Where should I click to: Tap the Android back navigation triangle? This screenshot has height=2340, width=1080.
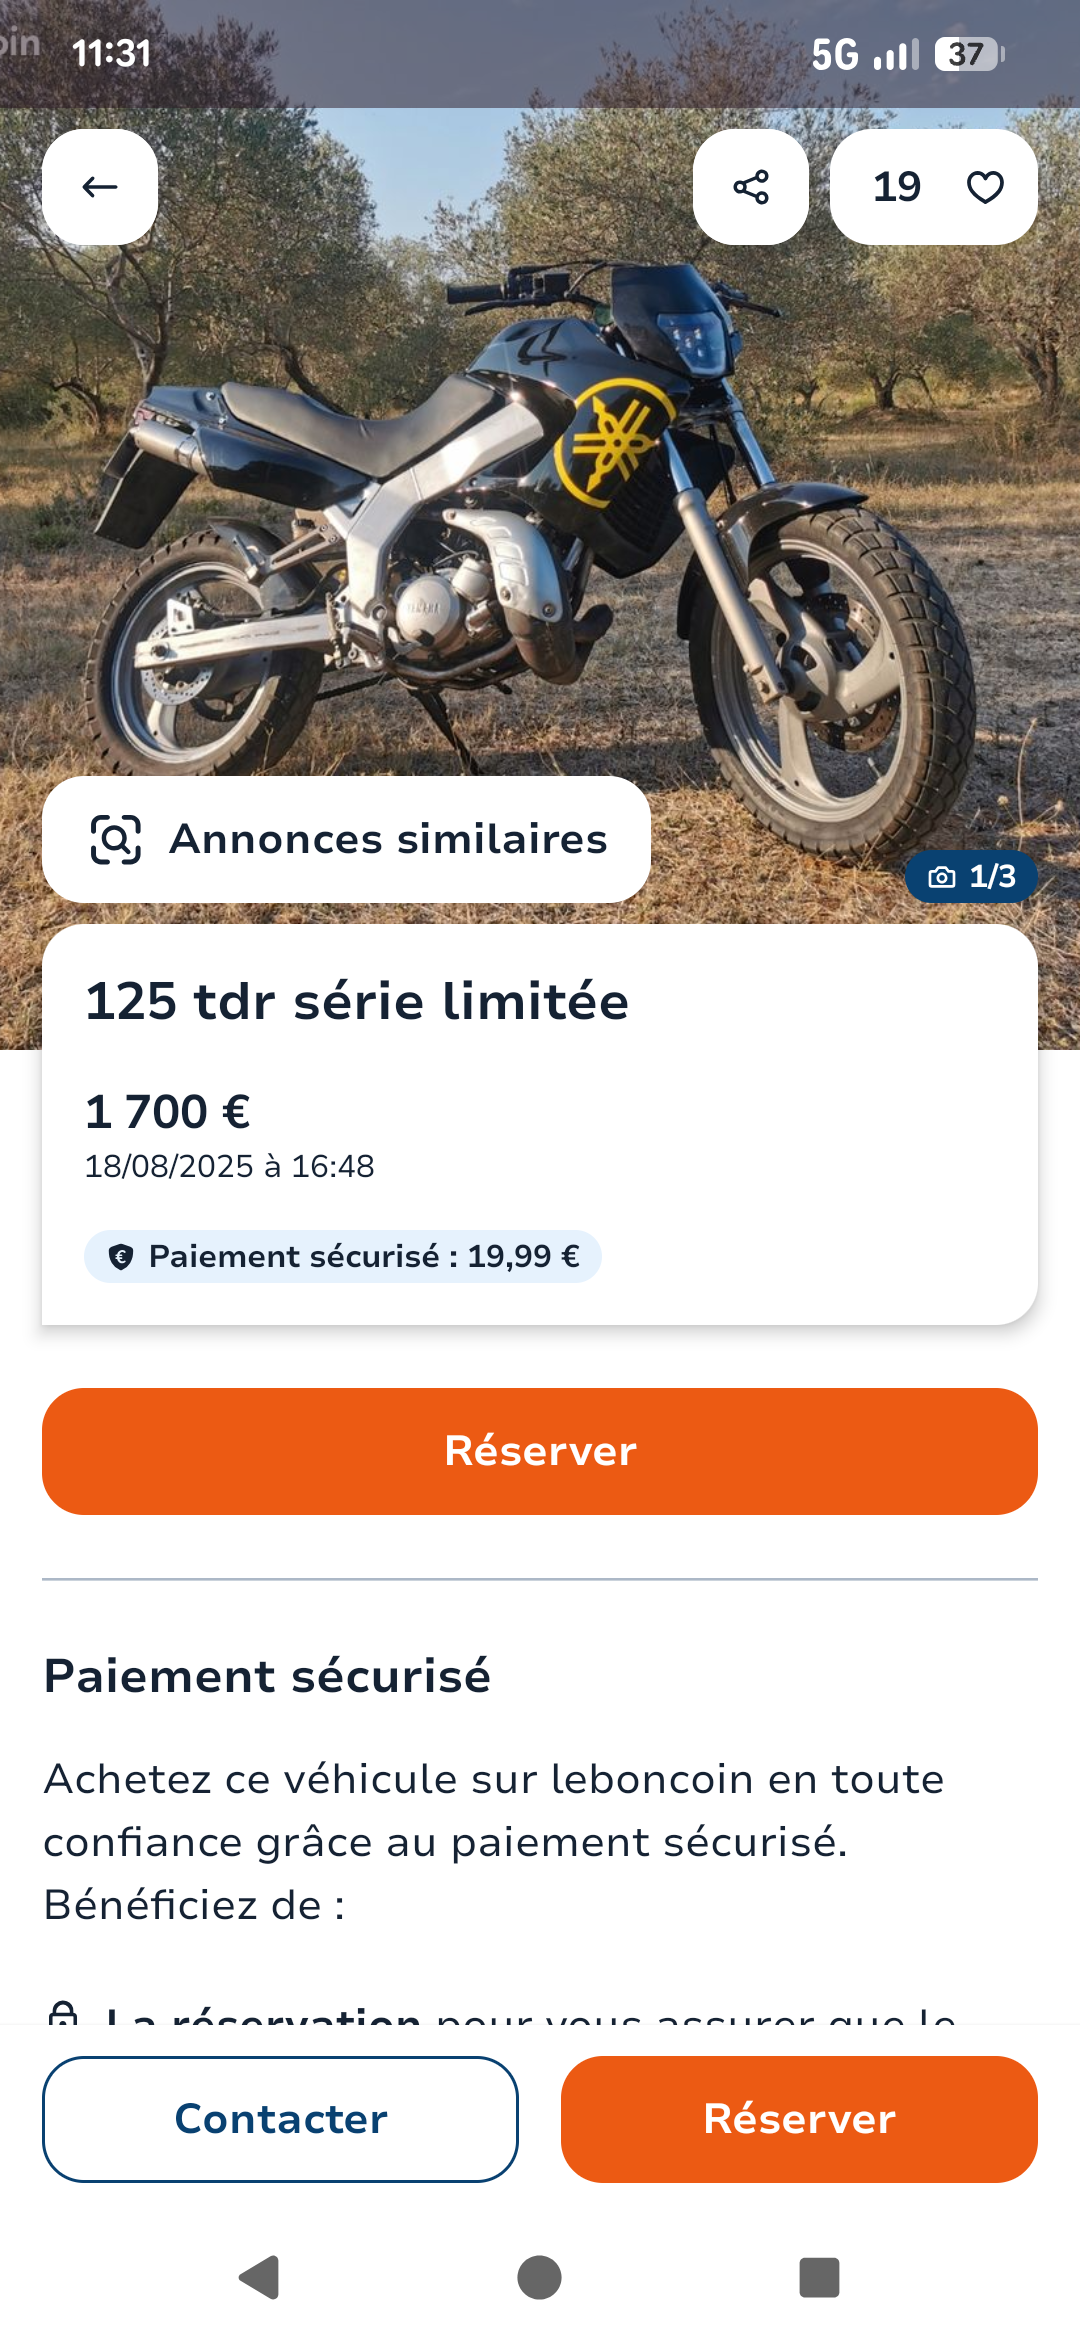tap(260, 2277)
